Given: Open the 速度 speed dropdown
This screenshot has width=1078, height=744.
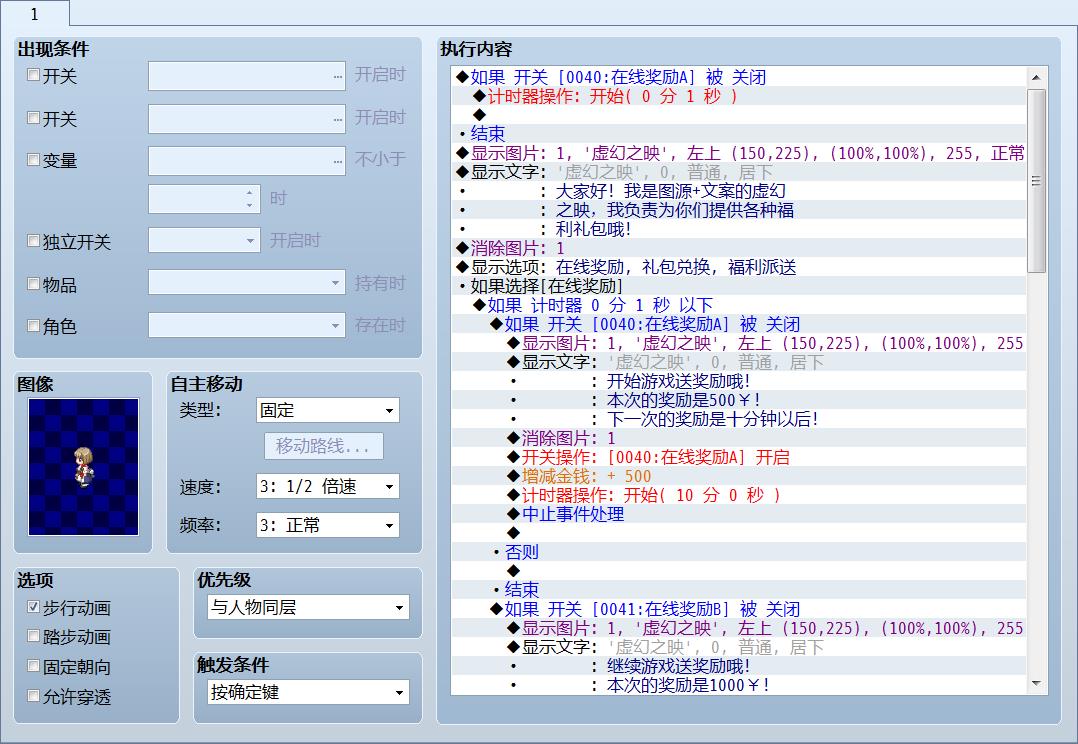Looking at the screenshot, I should [x=327, y=487].
